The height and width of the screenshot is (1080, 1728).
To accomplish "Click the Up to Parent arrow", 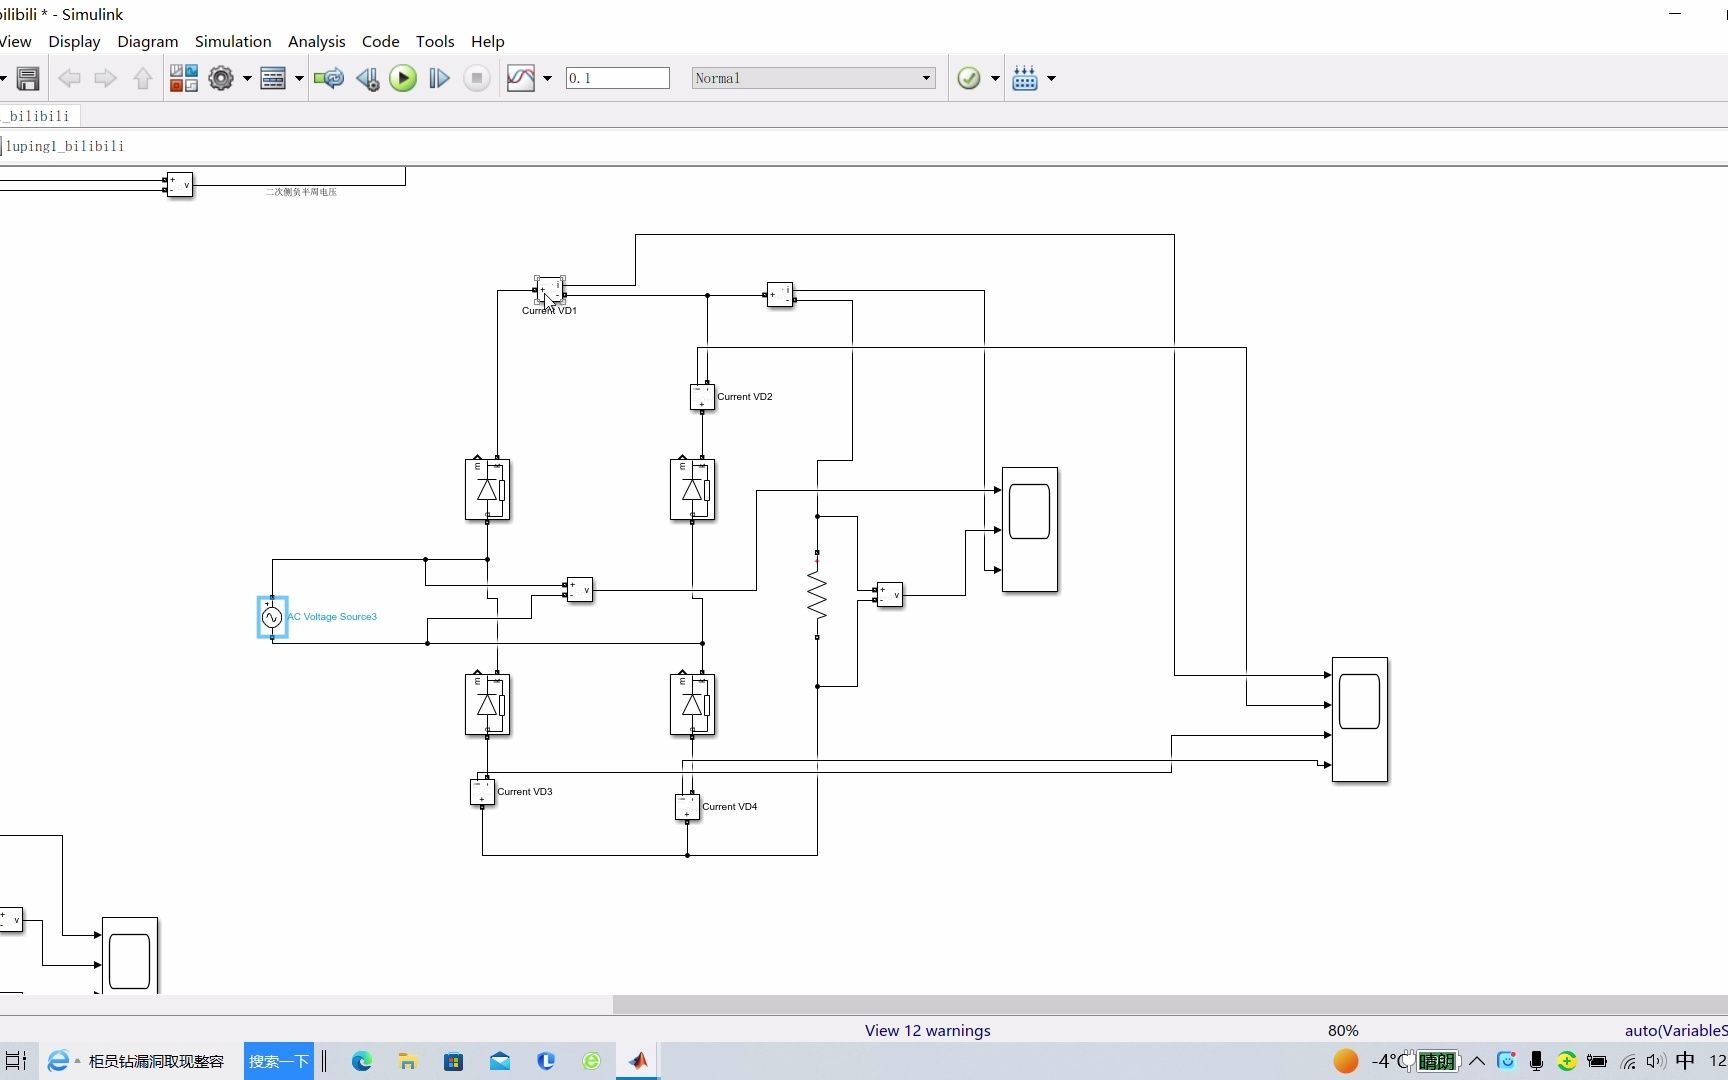I will tap(143, 78).
